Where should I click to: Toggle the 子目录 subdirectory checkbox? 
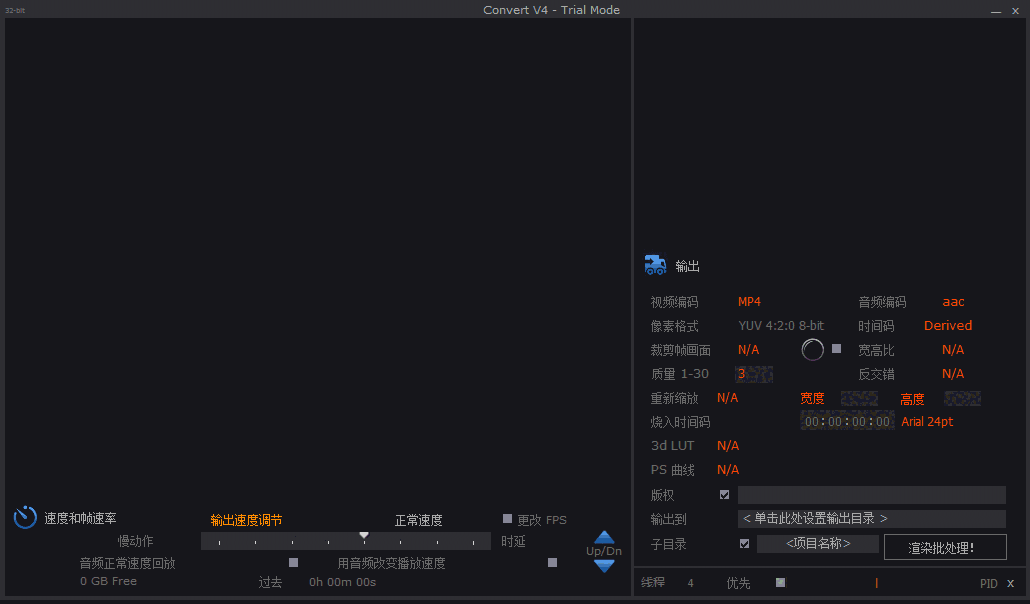coord(744,543)
